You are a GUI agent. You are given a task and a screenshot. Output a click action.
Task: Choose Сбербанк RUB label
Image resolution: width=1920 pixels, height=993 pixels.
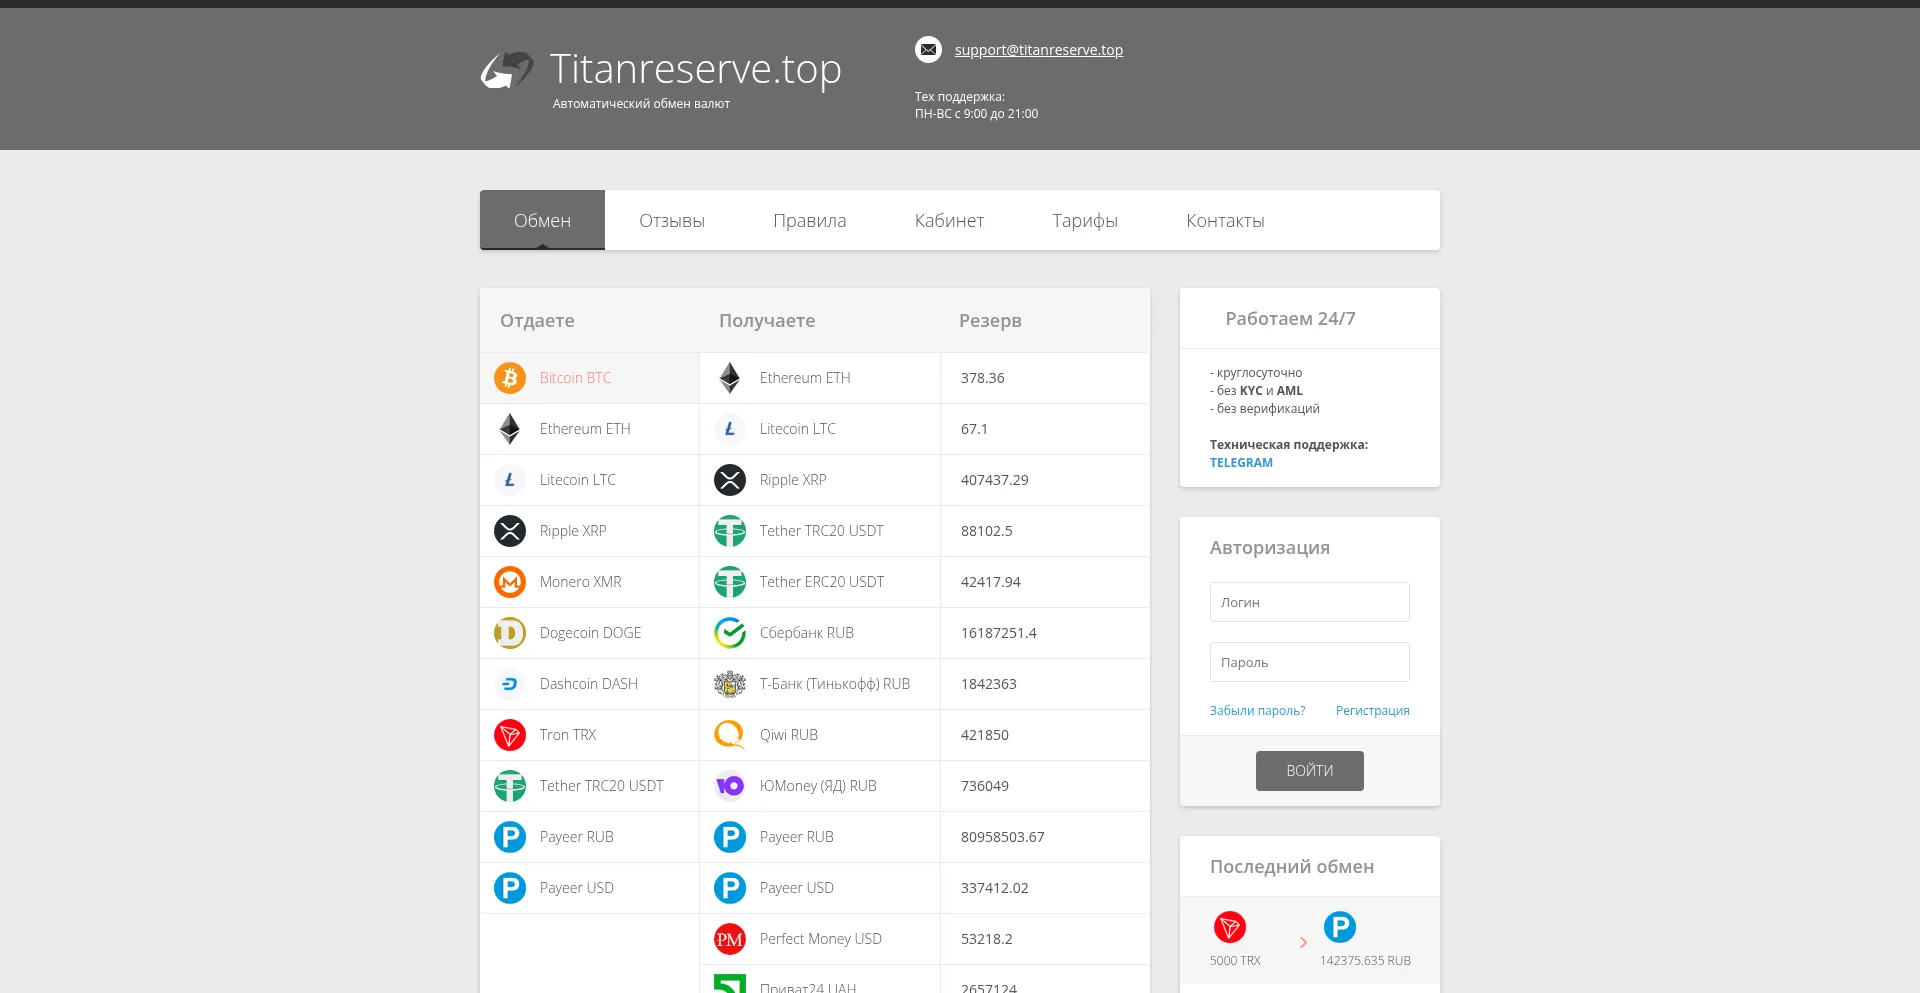[807, 633]
